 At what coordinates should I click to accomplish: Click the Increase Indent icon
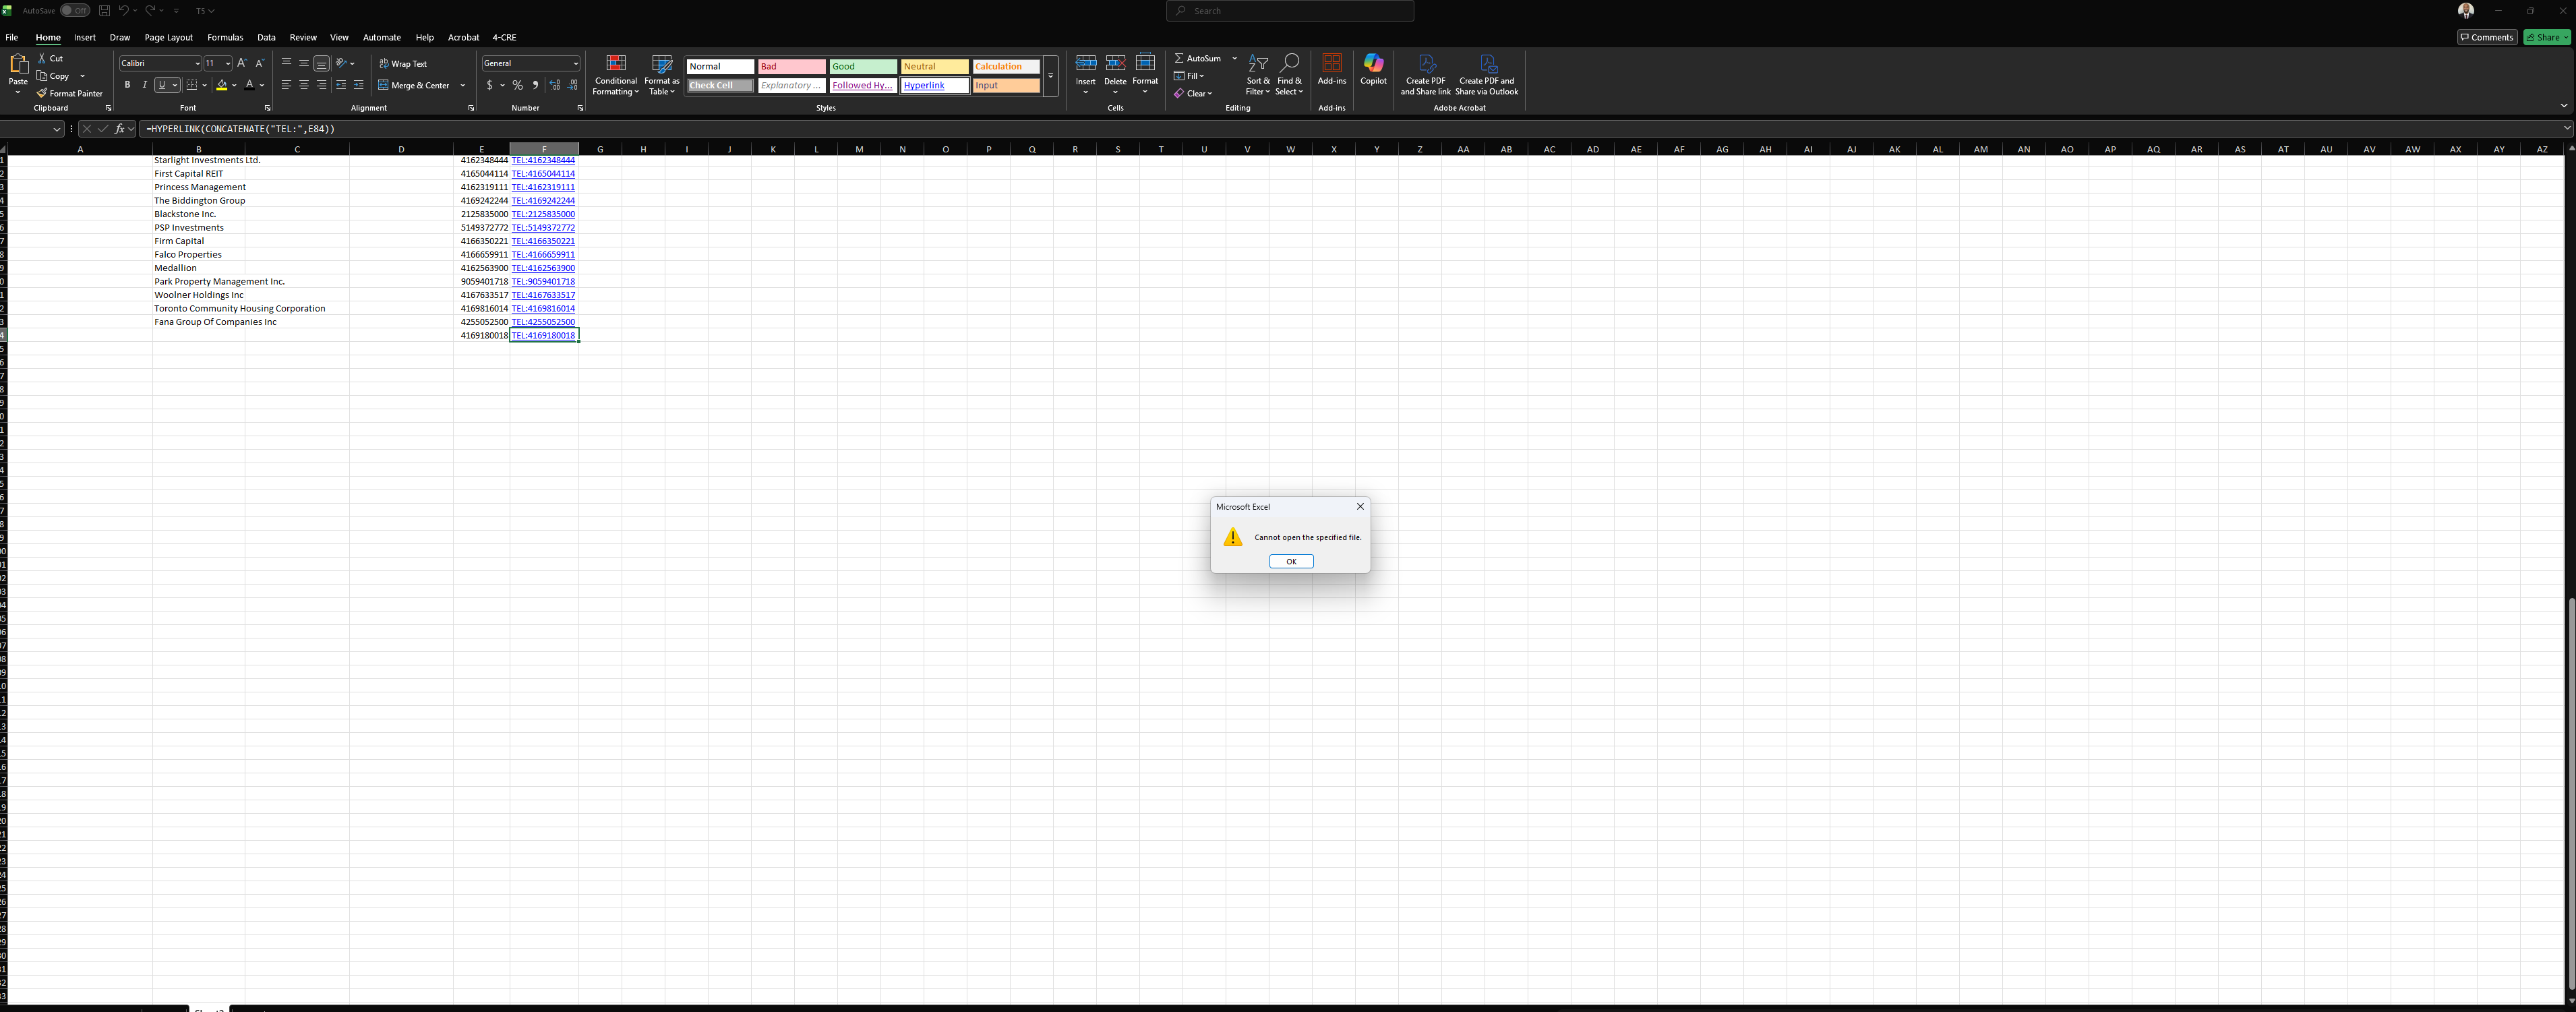pyautogui.click(x=359, y=85)
